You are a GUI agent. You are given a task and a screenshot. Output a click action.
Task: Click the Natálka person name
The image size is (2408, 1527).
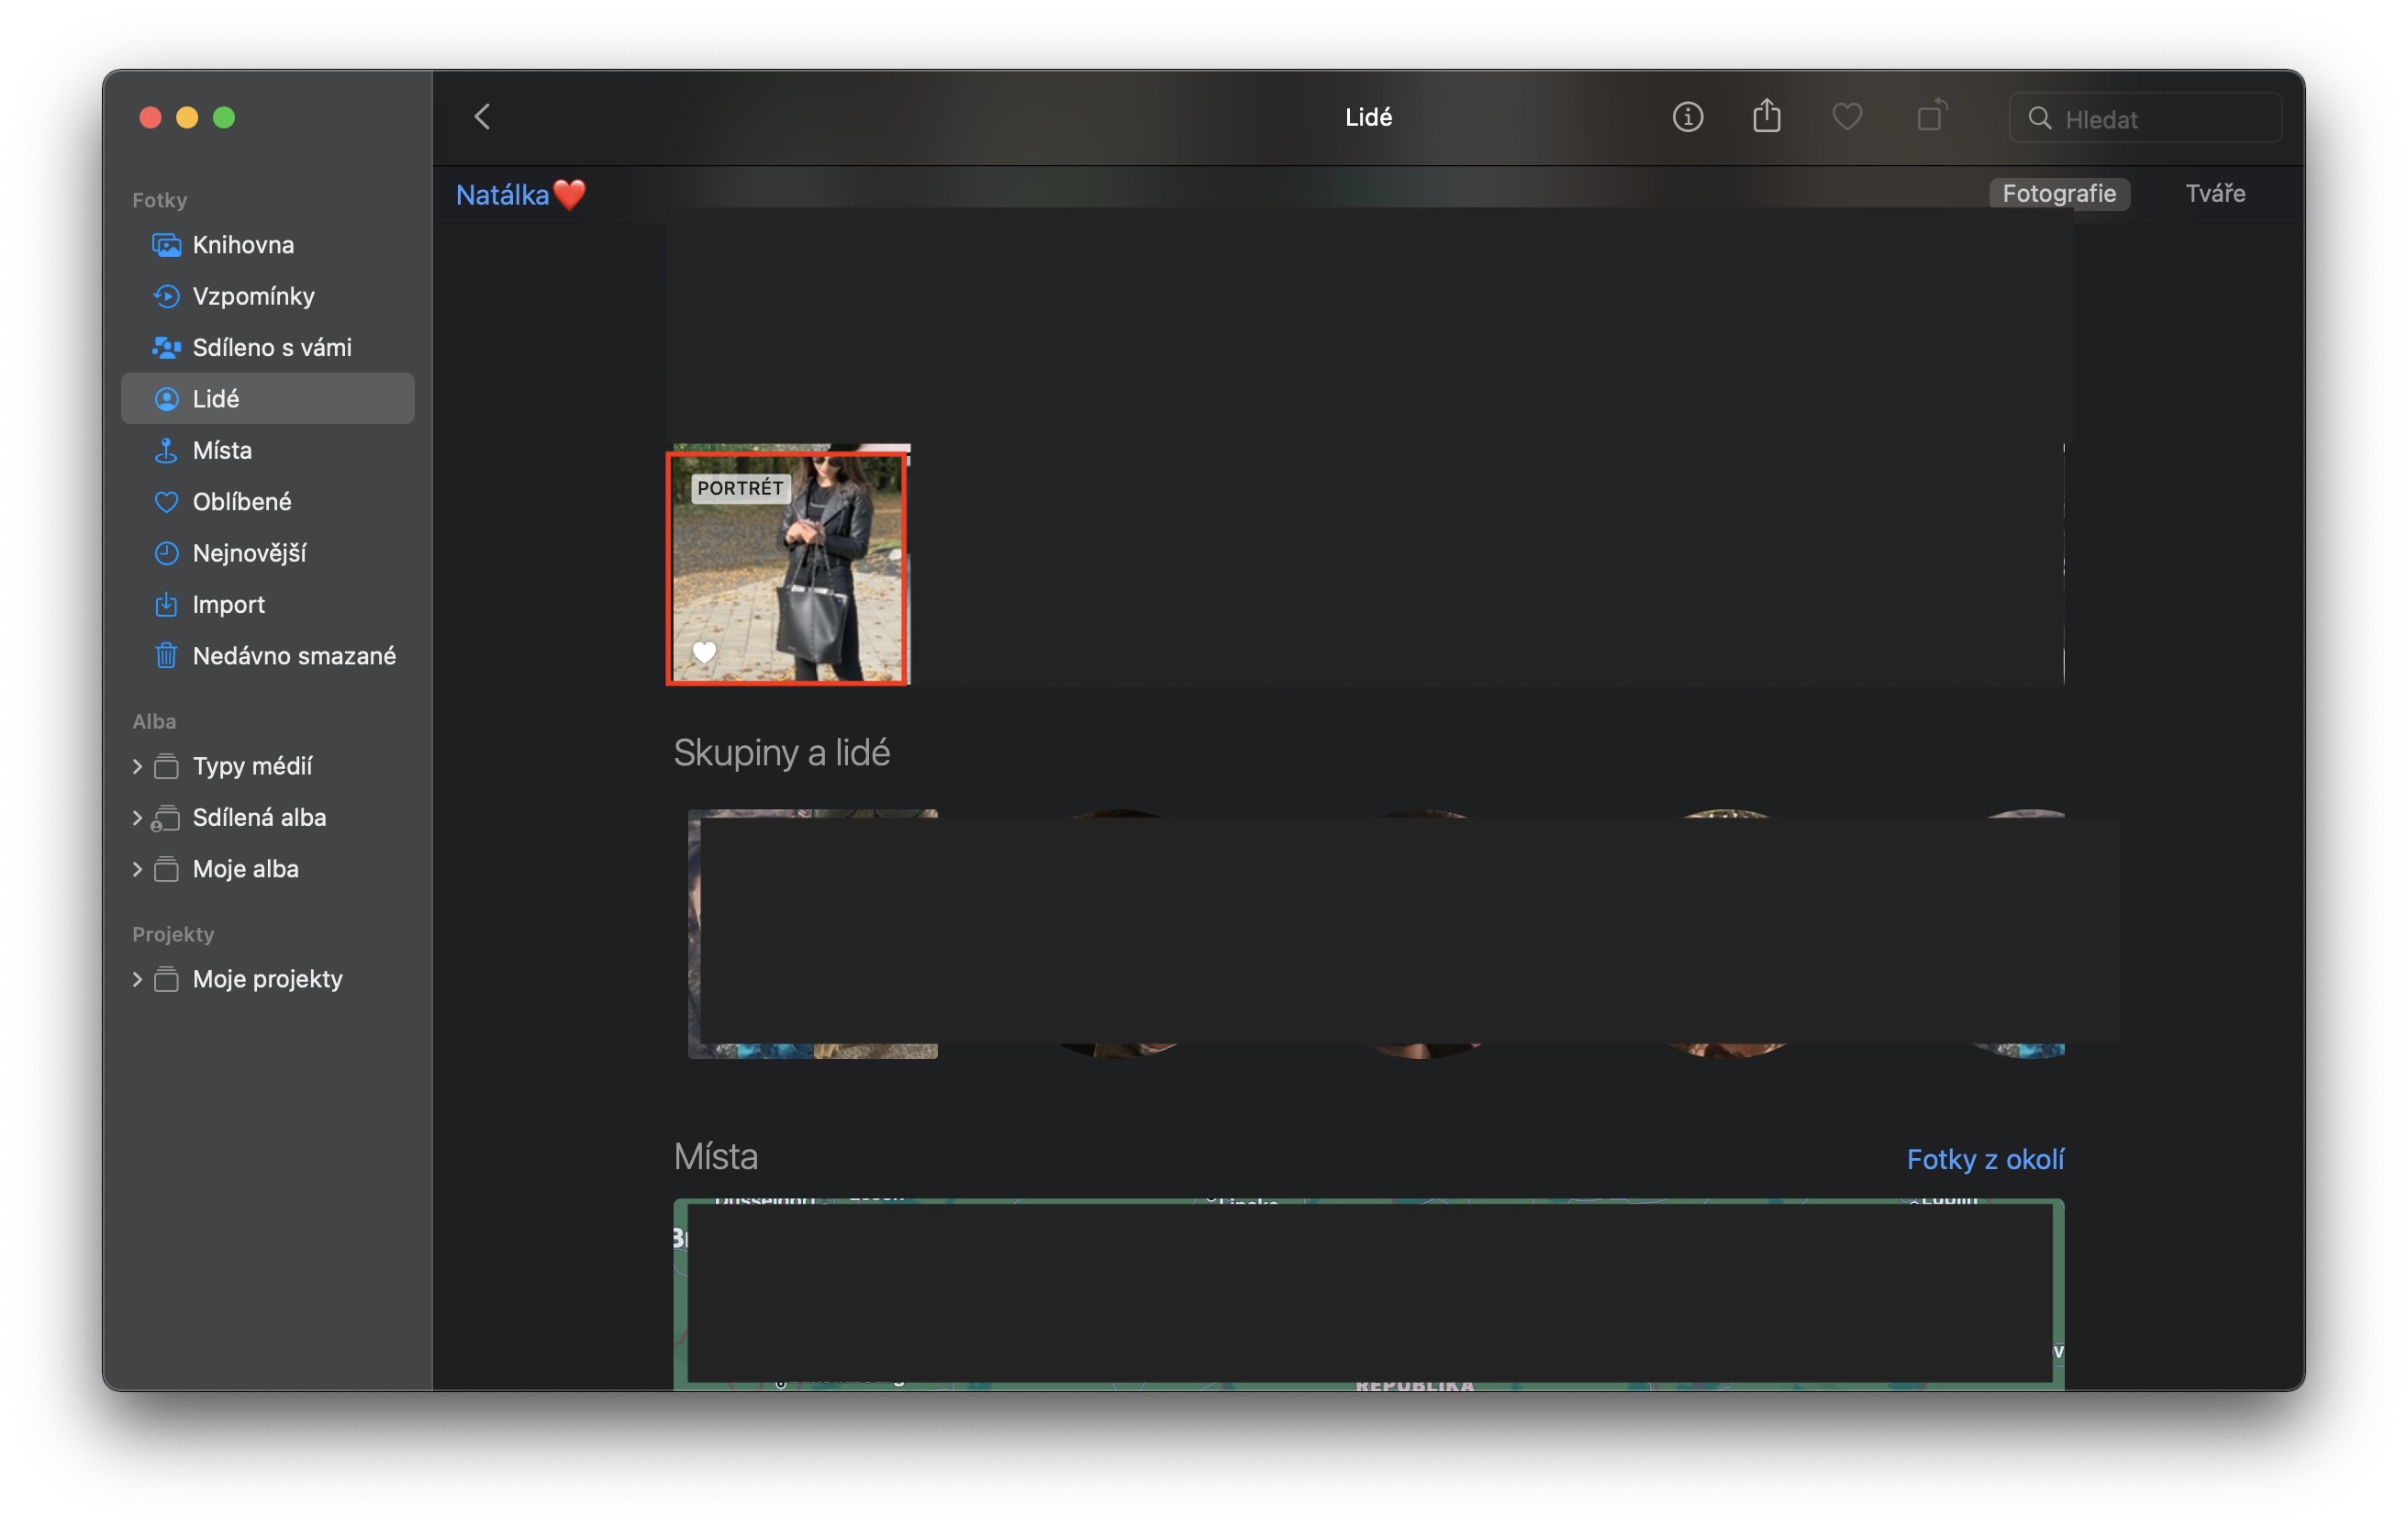click(x=503, y=195)
